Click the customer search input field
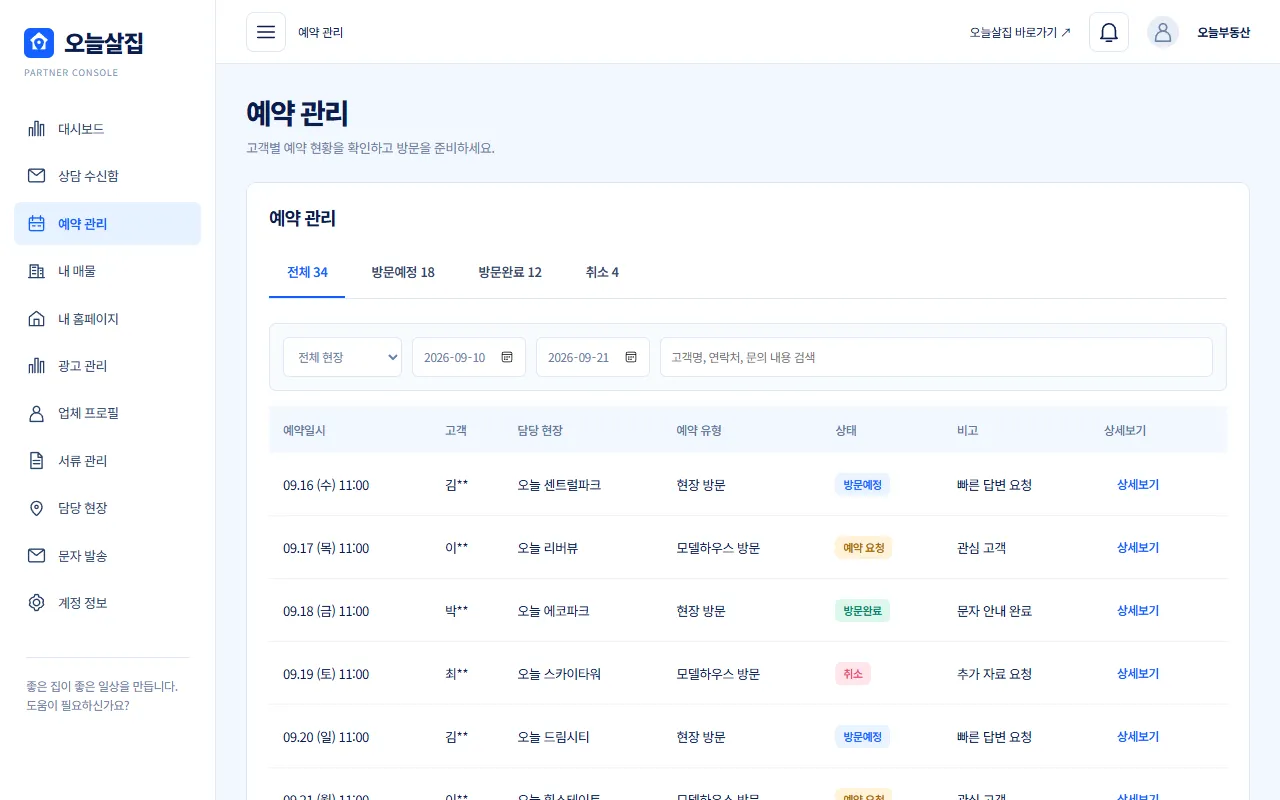The height and width of the screenshot is (800, 1280). [936, 357]
